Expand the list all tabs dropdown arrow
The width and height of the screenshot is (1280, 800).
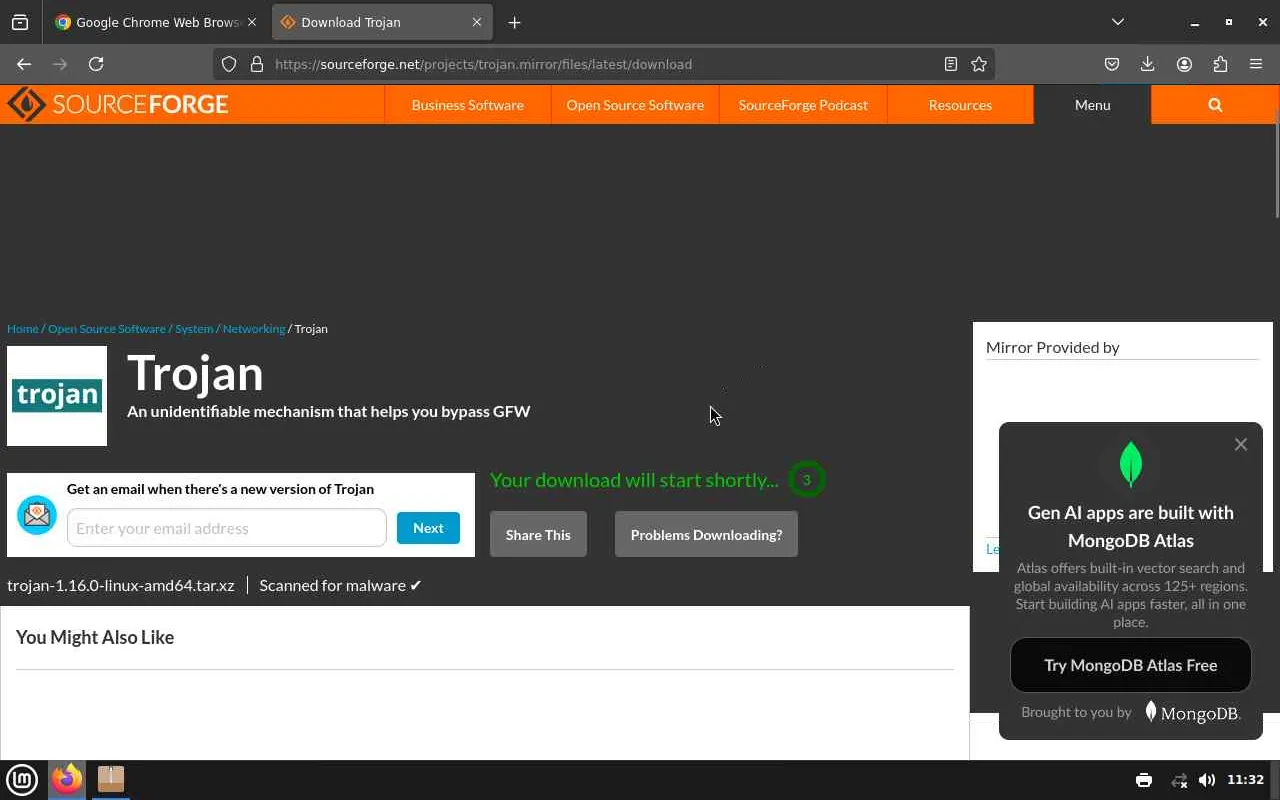tap(1118, 22)
